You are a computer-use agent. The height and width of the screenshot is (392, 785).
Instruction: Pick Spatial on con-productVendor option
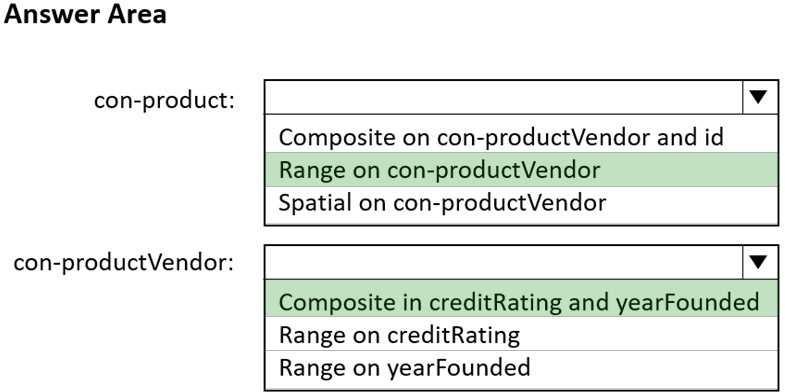pyautogui.click(x=521, y=203)
